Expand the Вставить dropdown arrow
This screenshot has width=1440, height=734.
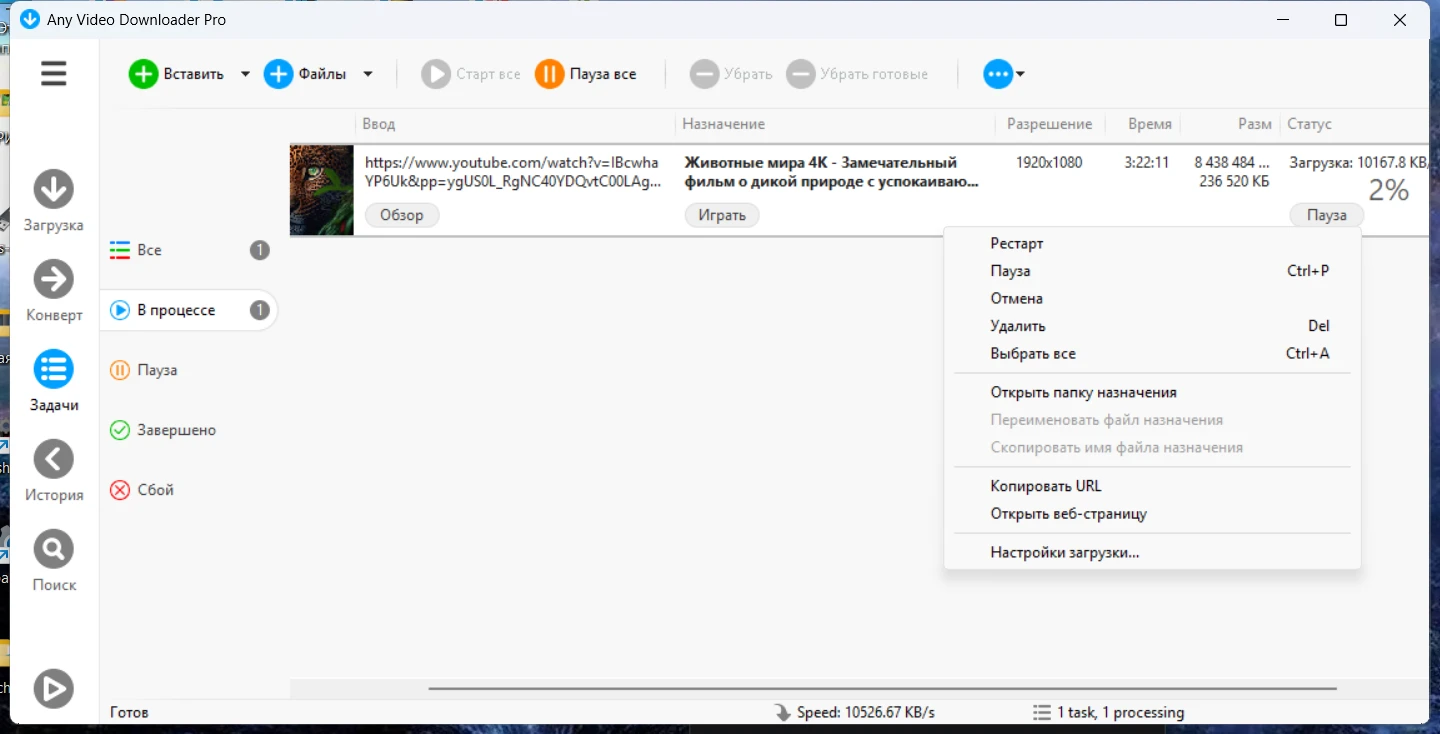[245, 74]
